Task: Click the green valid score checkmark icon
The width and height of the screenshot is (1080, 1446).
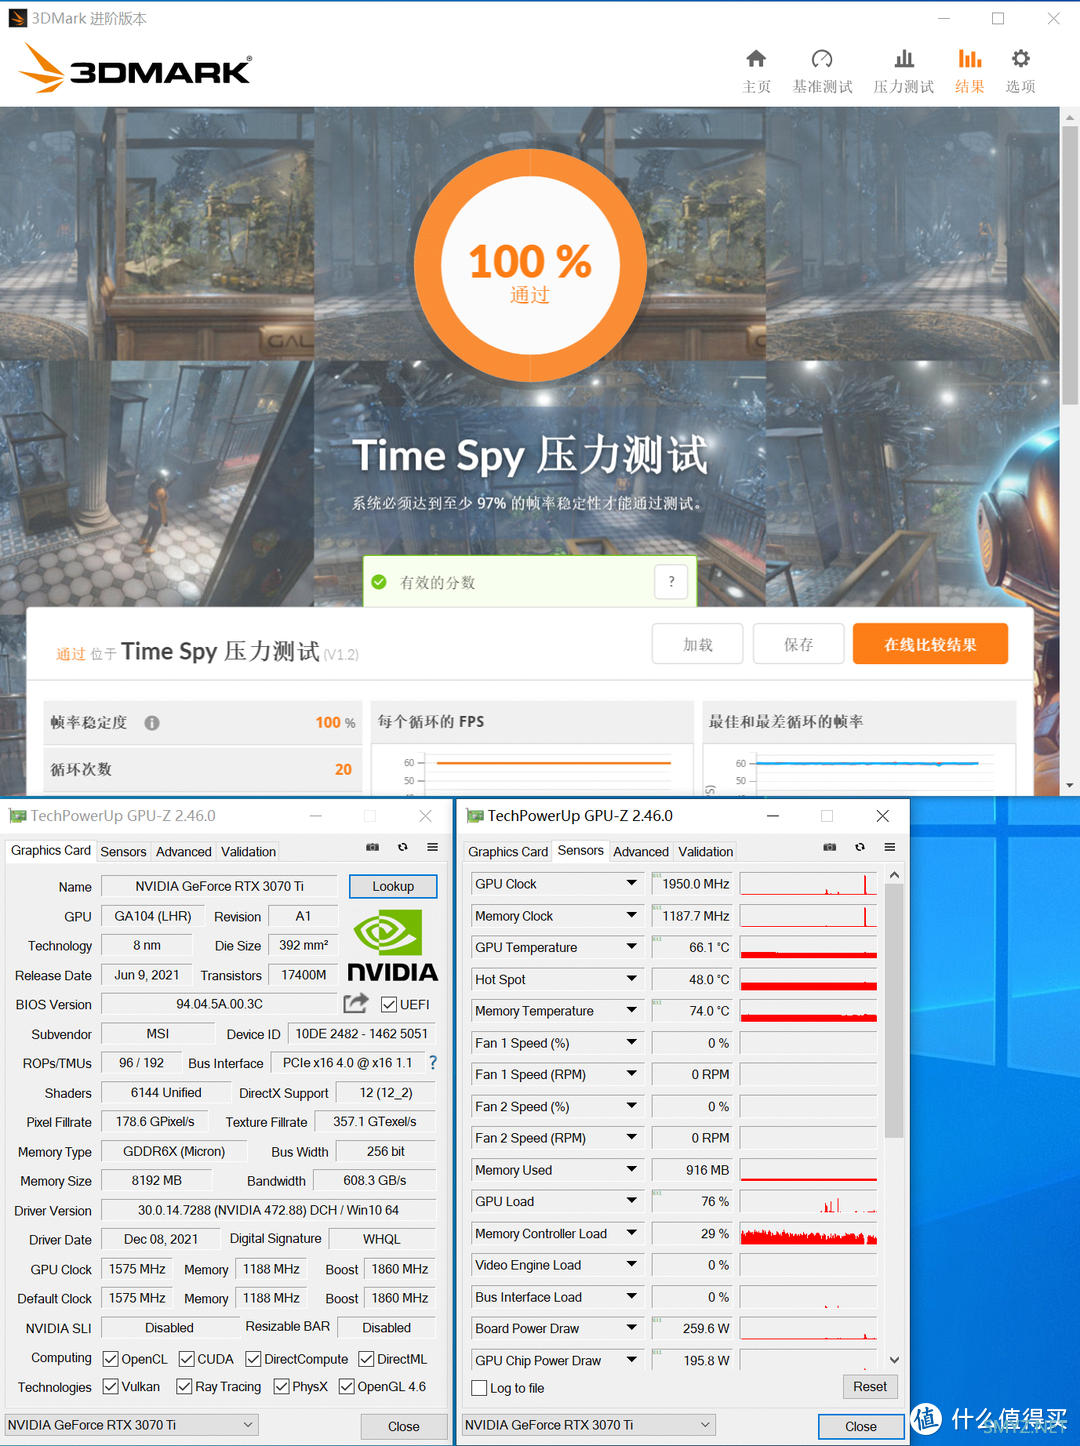Action: pos(379,582)
